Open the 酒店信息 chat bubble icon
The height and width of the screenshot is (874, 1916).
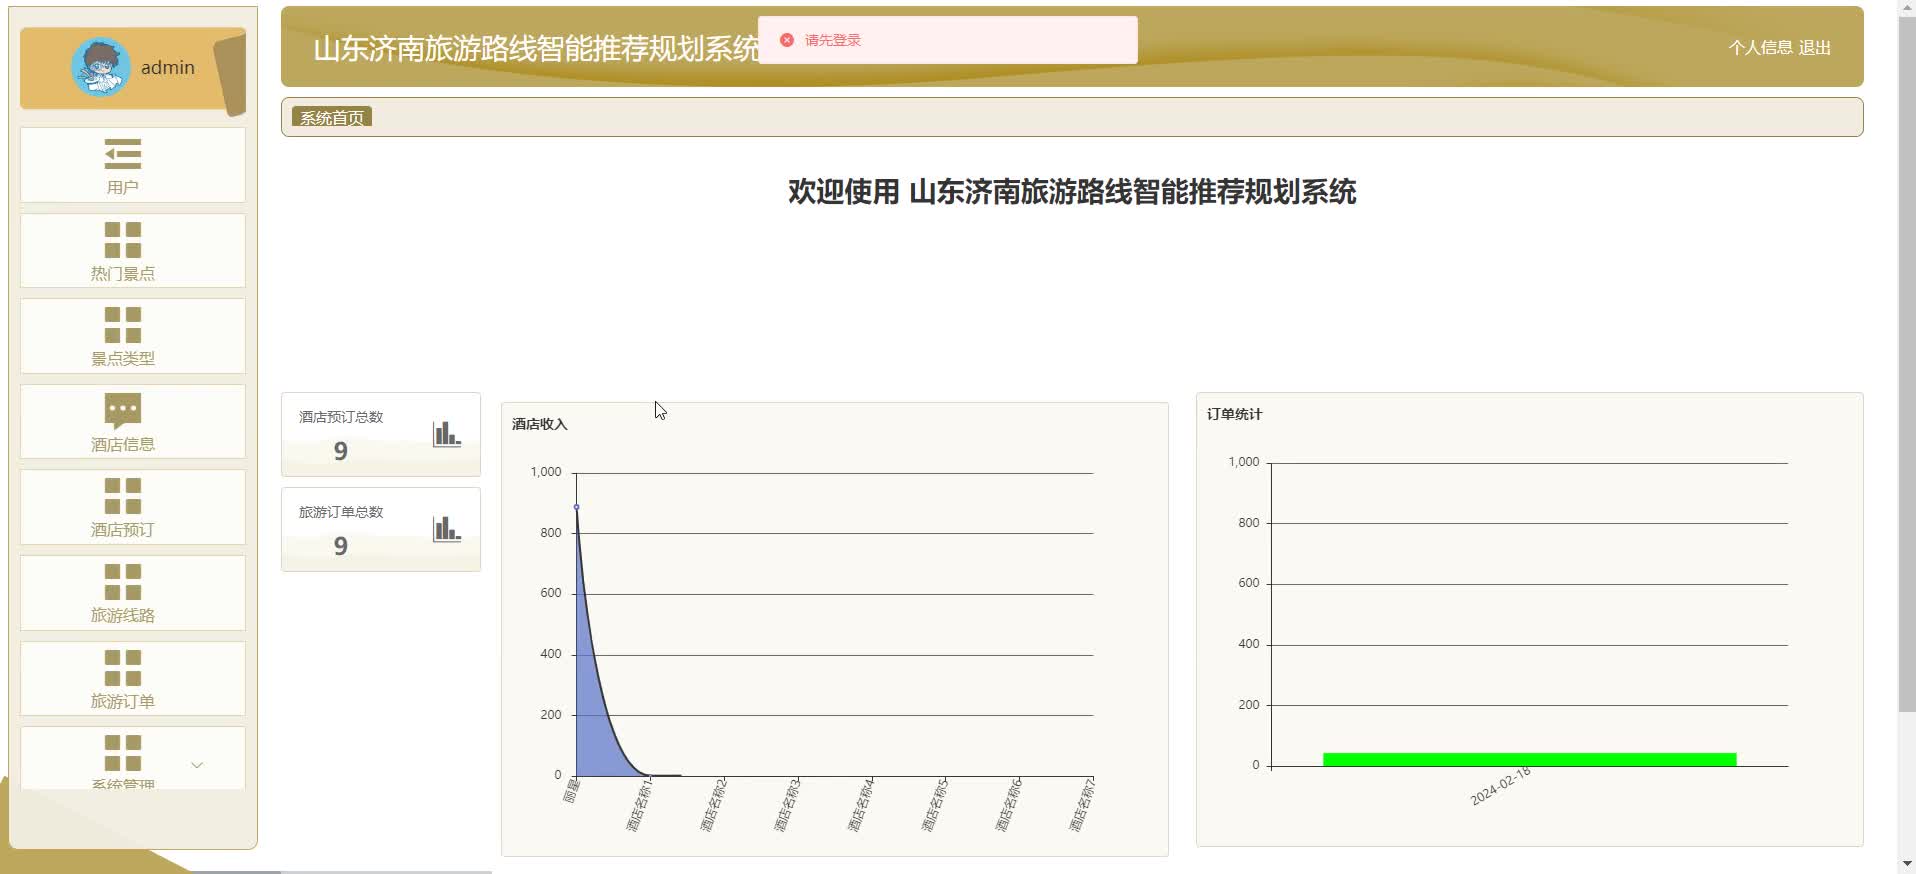123,410
